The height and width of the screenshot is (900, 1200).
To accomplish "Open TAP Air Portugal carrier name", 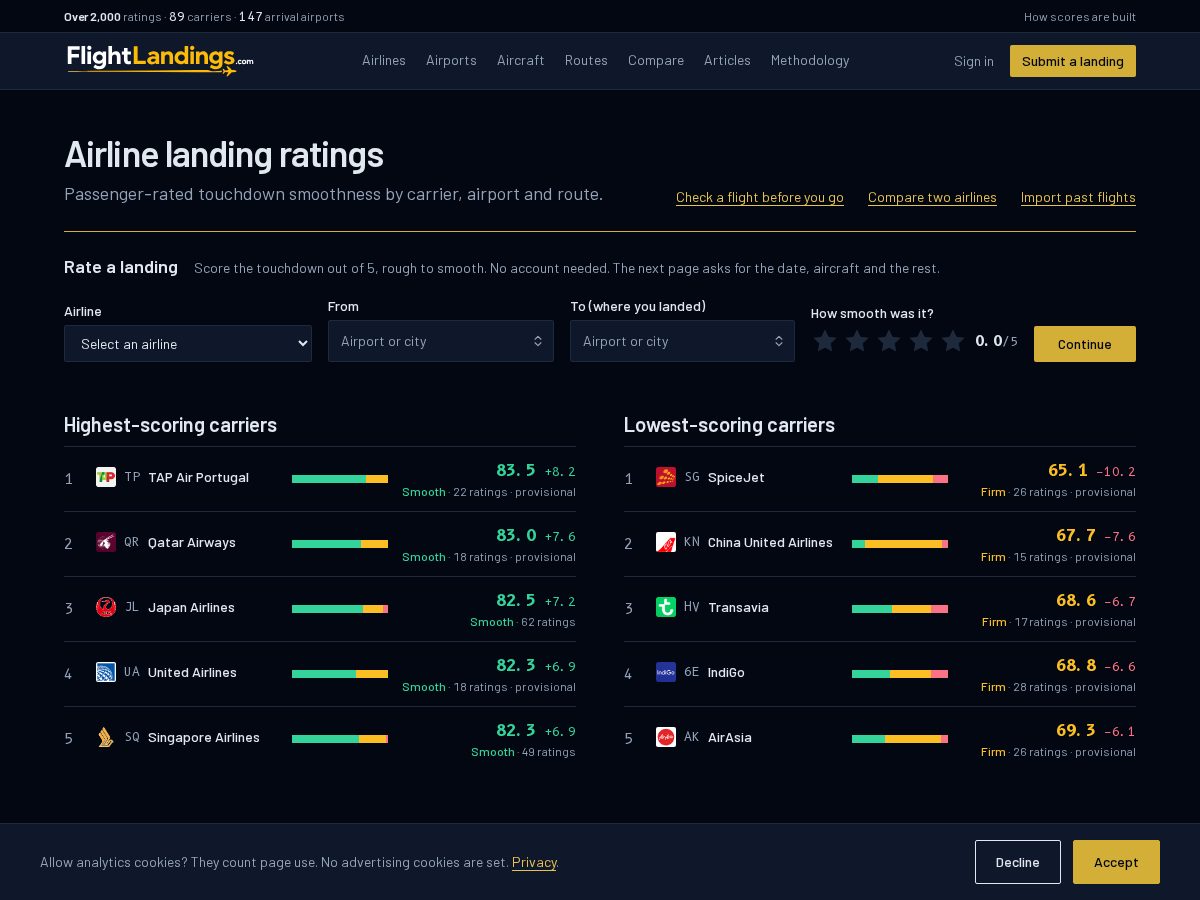I will 198,477.
